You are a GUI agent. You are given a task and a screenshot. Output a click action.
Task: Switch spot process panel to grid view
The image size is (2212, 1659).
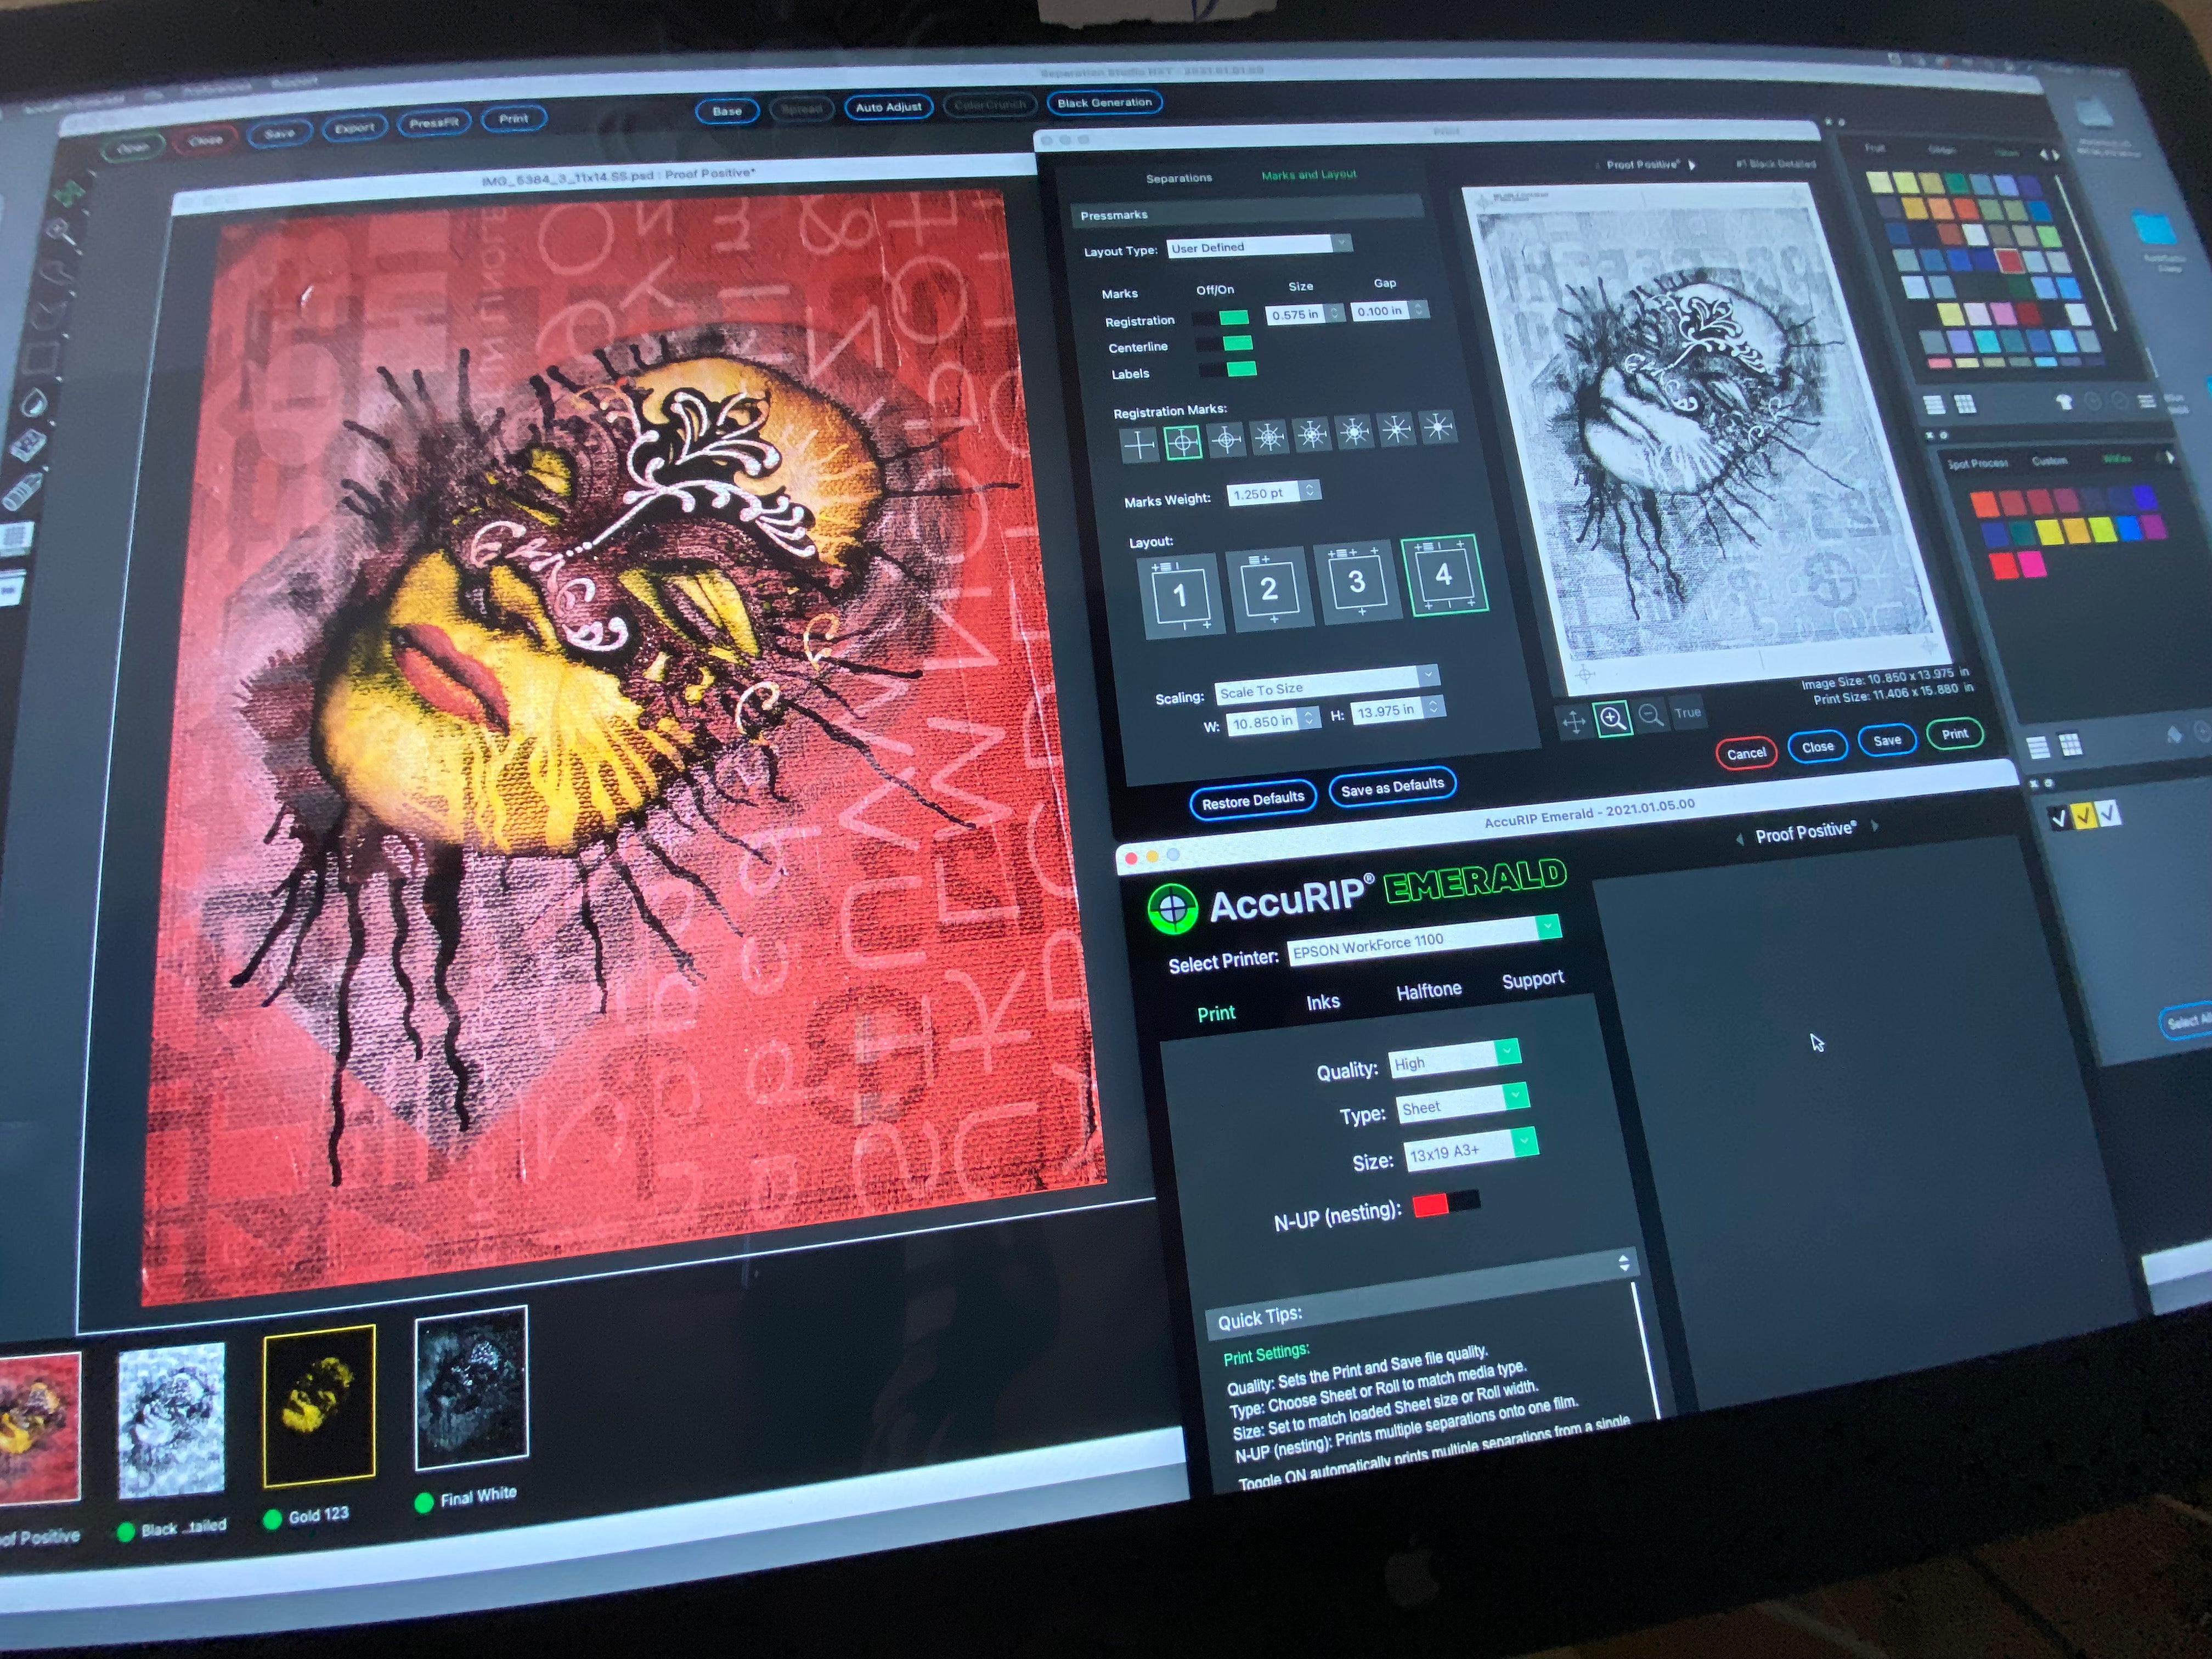[x=2070, y=744]
